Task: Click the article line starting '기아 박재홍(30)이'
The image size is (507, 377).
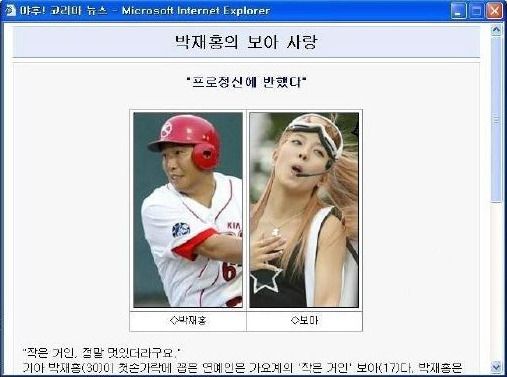Action: [x=242, y=368]
